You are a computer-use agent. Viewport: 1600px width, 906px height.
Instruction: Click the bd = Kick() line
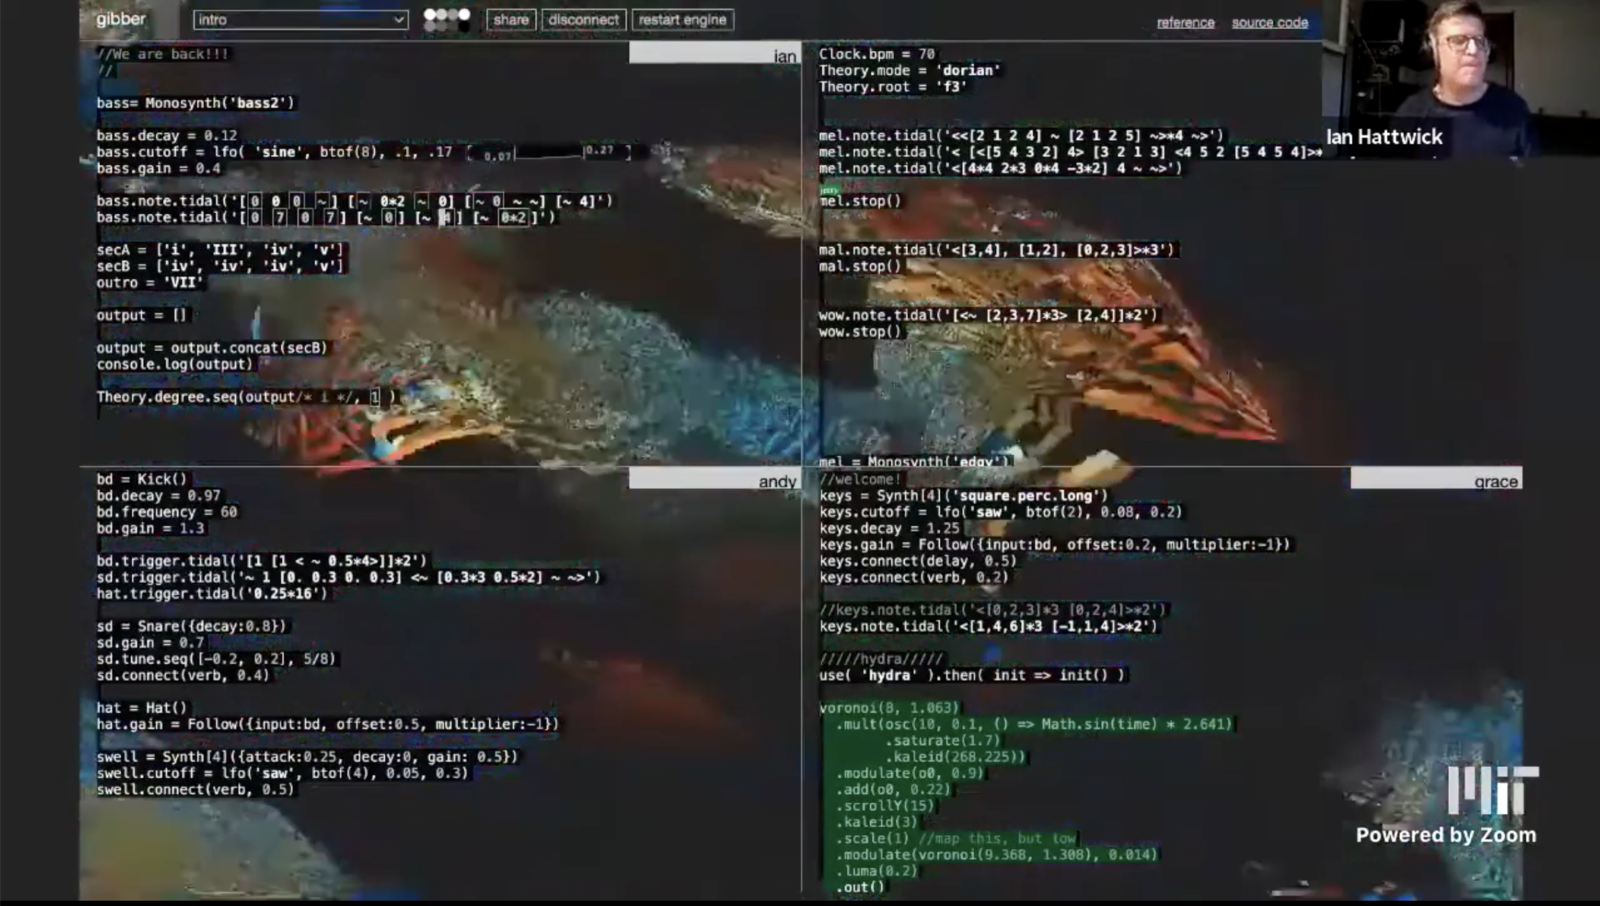coord(142,479)
